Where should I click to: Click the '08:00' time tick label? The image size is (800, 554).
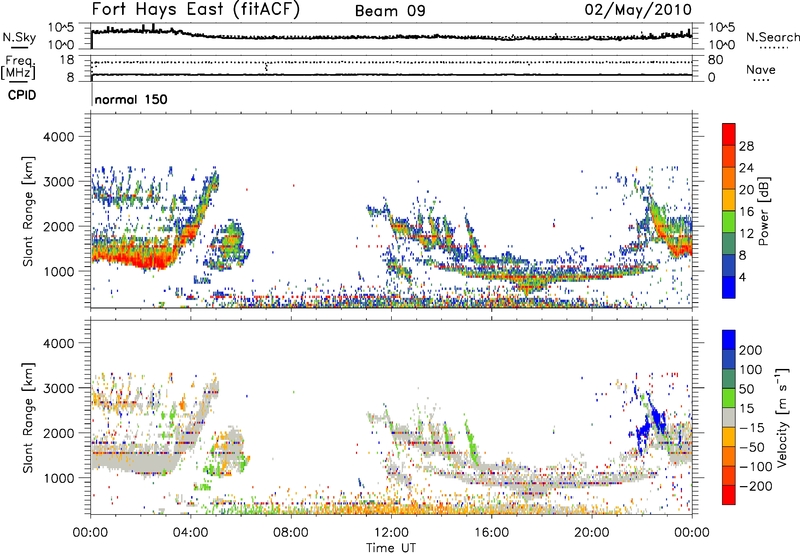(291, 533)
